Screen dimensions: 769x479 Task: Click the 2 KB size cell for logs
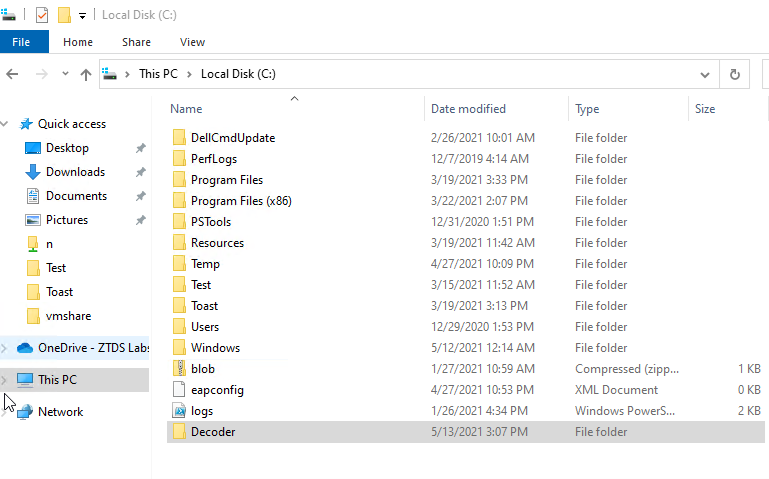(749, 411)
